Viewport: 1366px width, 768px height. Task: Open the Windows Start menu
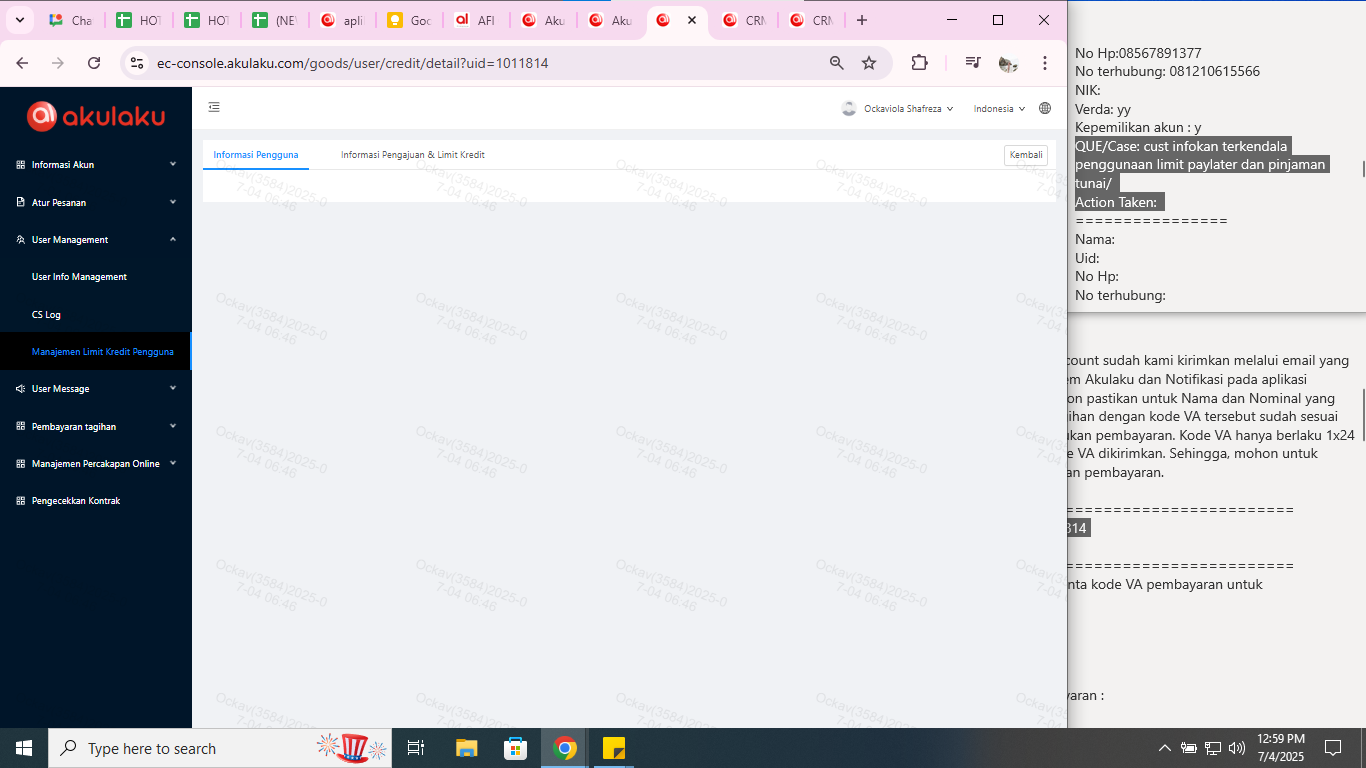(24, 748)
